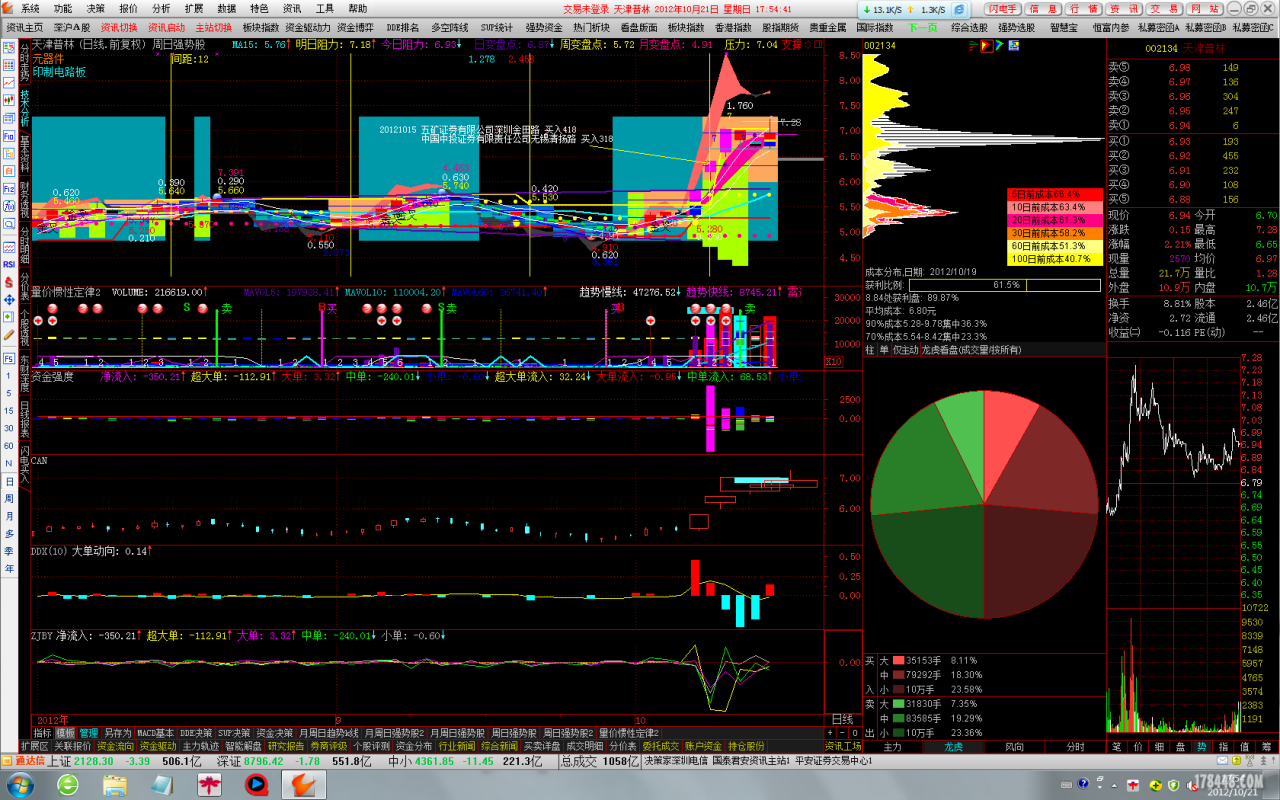
Task: Open the 功能 menu
Action: [63, 8]
